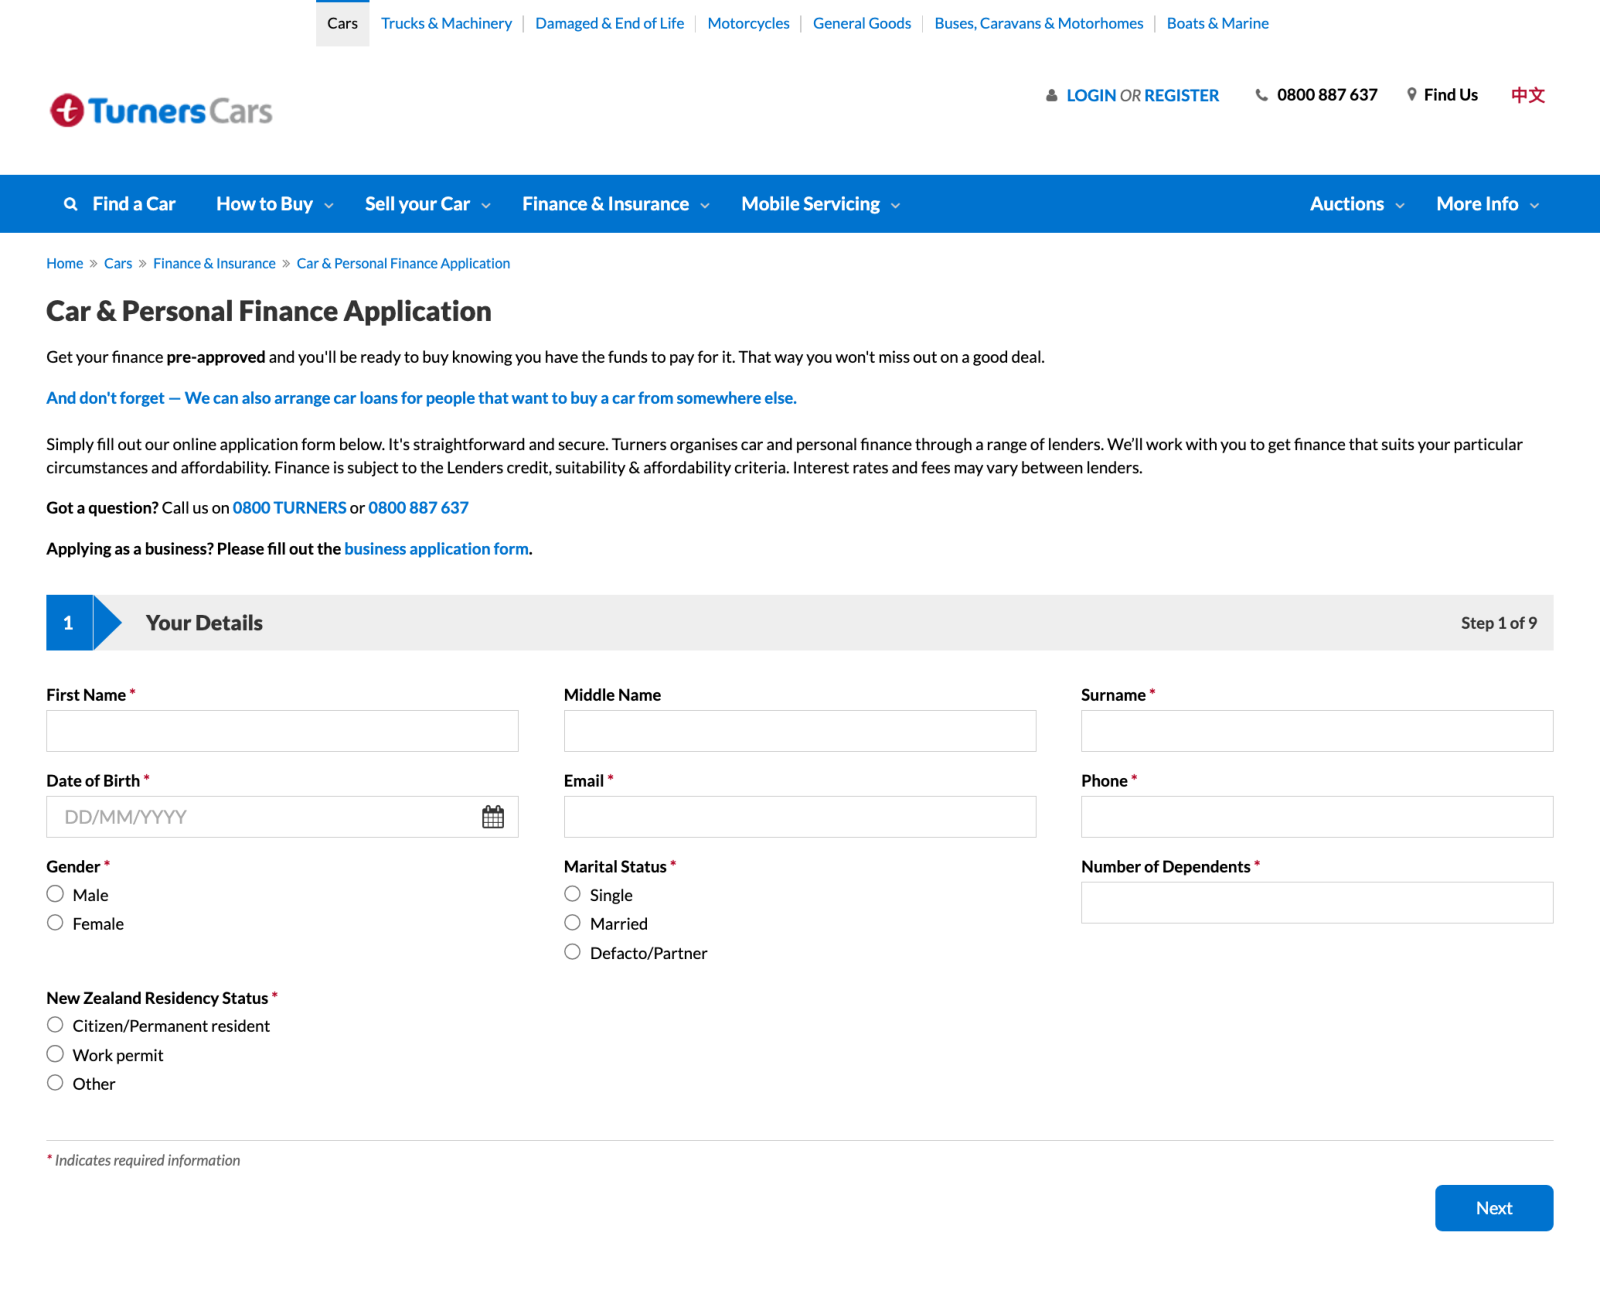Click the map pin icon by Find Us
The width and height of the screenshot is (1600, 1307).
click(1412, 94)
